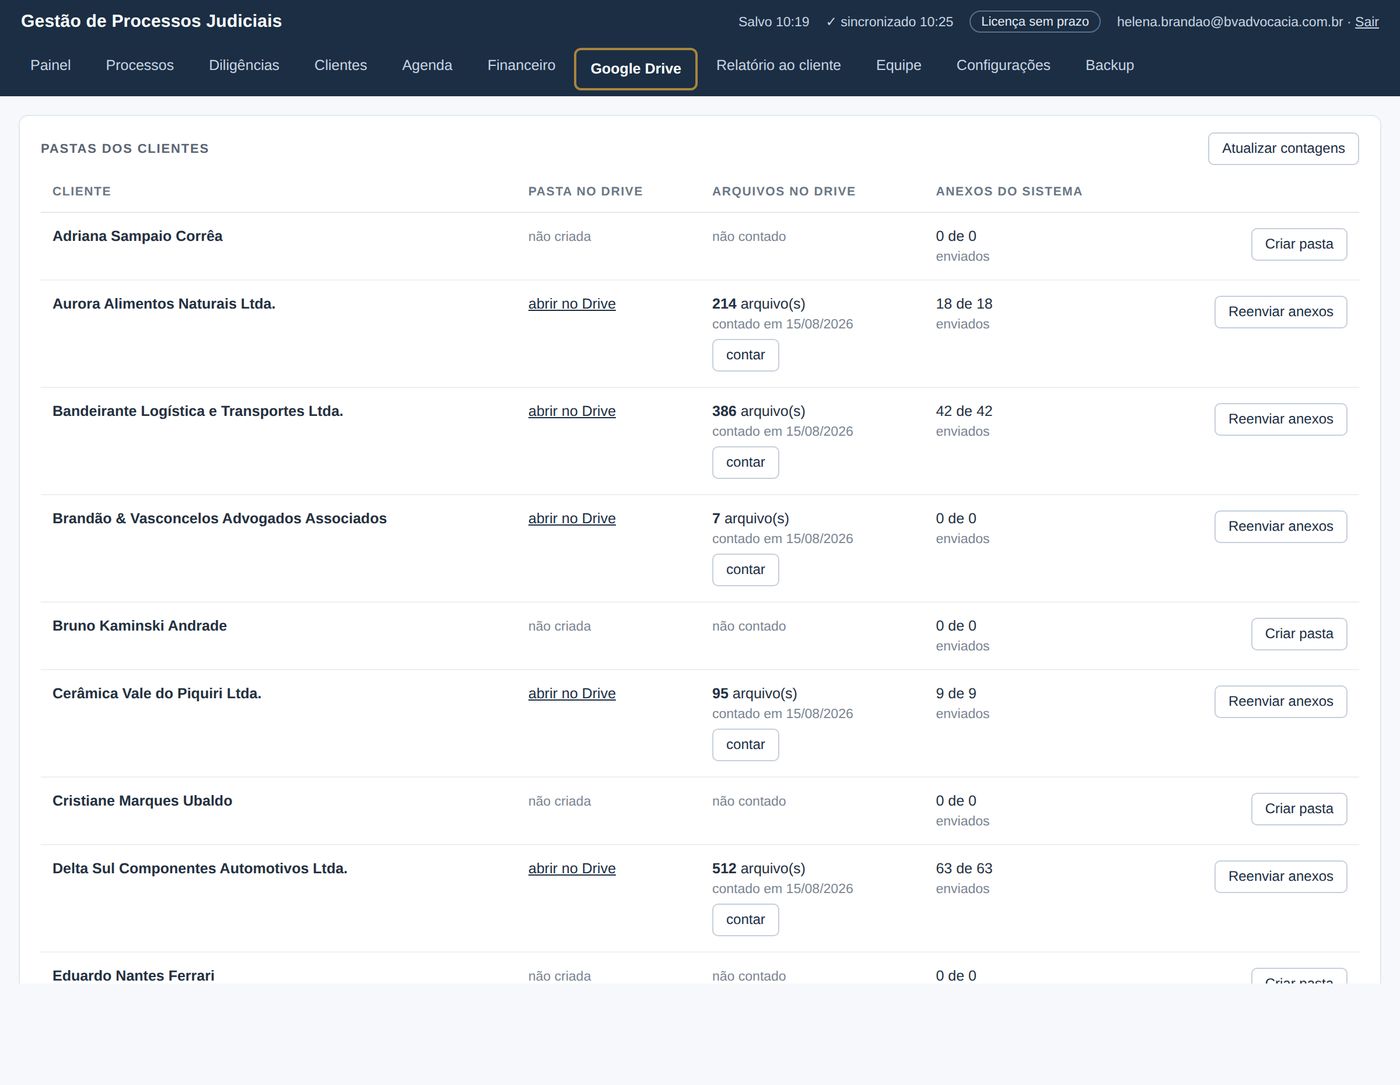The image size is (1400, 1085).
Task: Click the 18 de 18 attachments value
Action: (x=964, y=304)
